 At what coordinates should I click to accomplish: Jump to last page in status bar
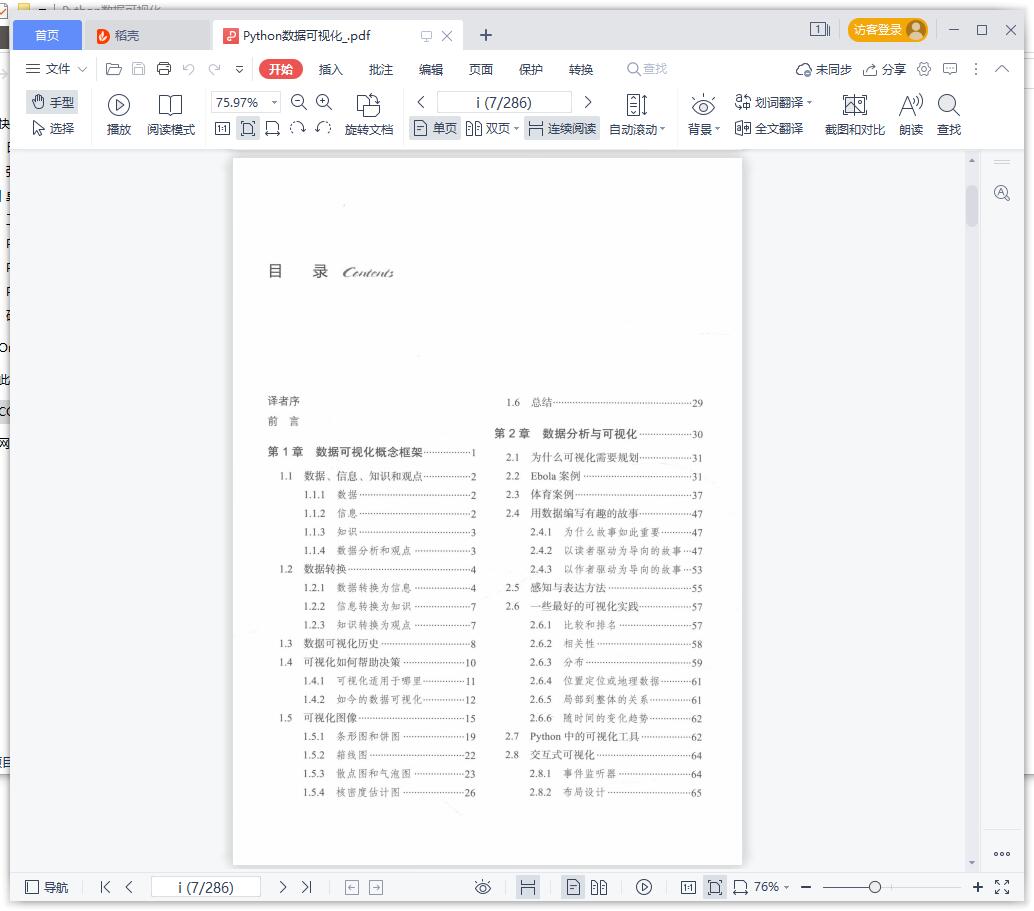click(307, 887)
